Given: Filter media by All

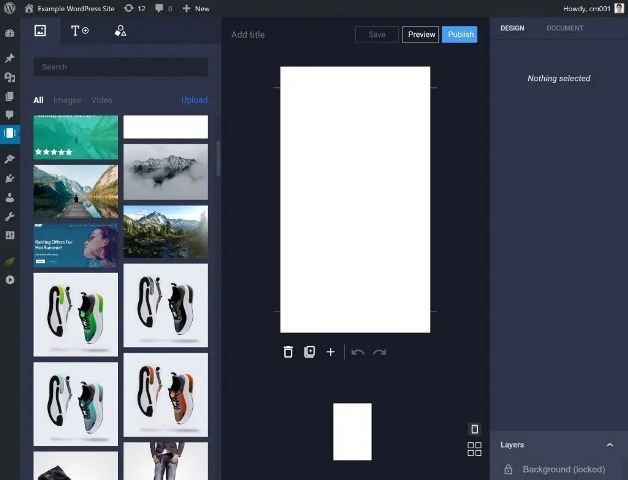Looking at the screenshot, I should (x=38, y=100).
